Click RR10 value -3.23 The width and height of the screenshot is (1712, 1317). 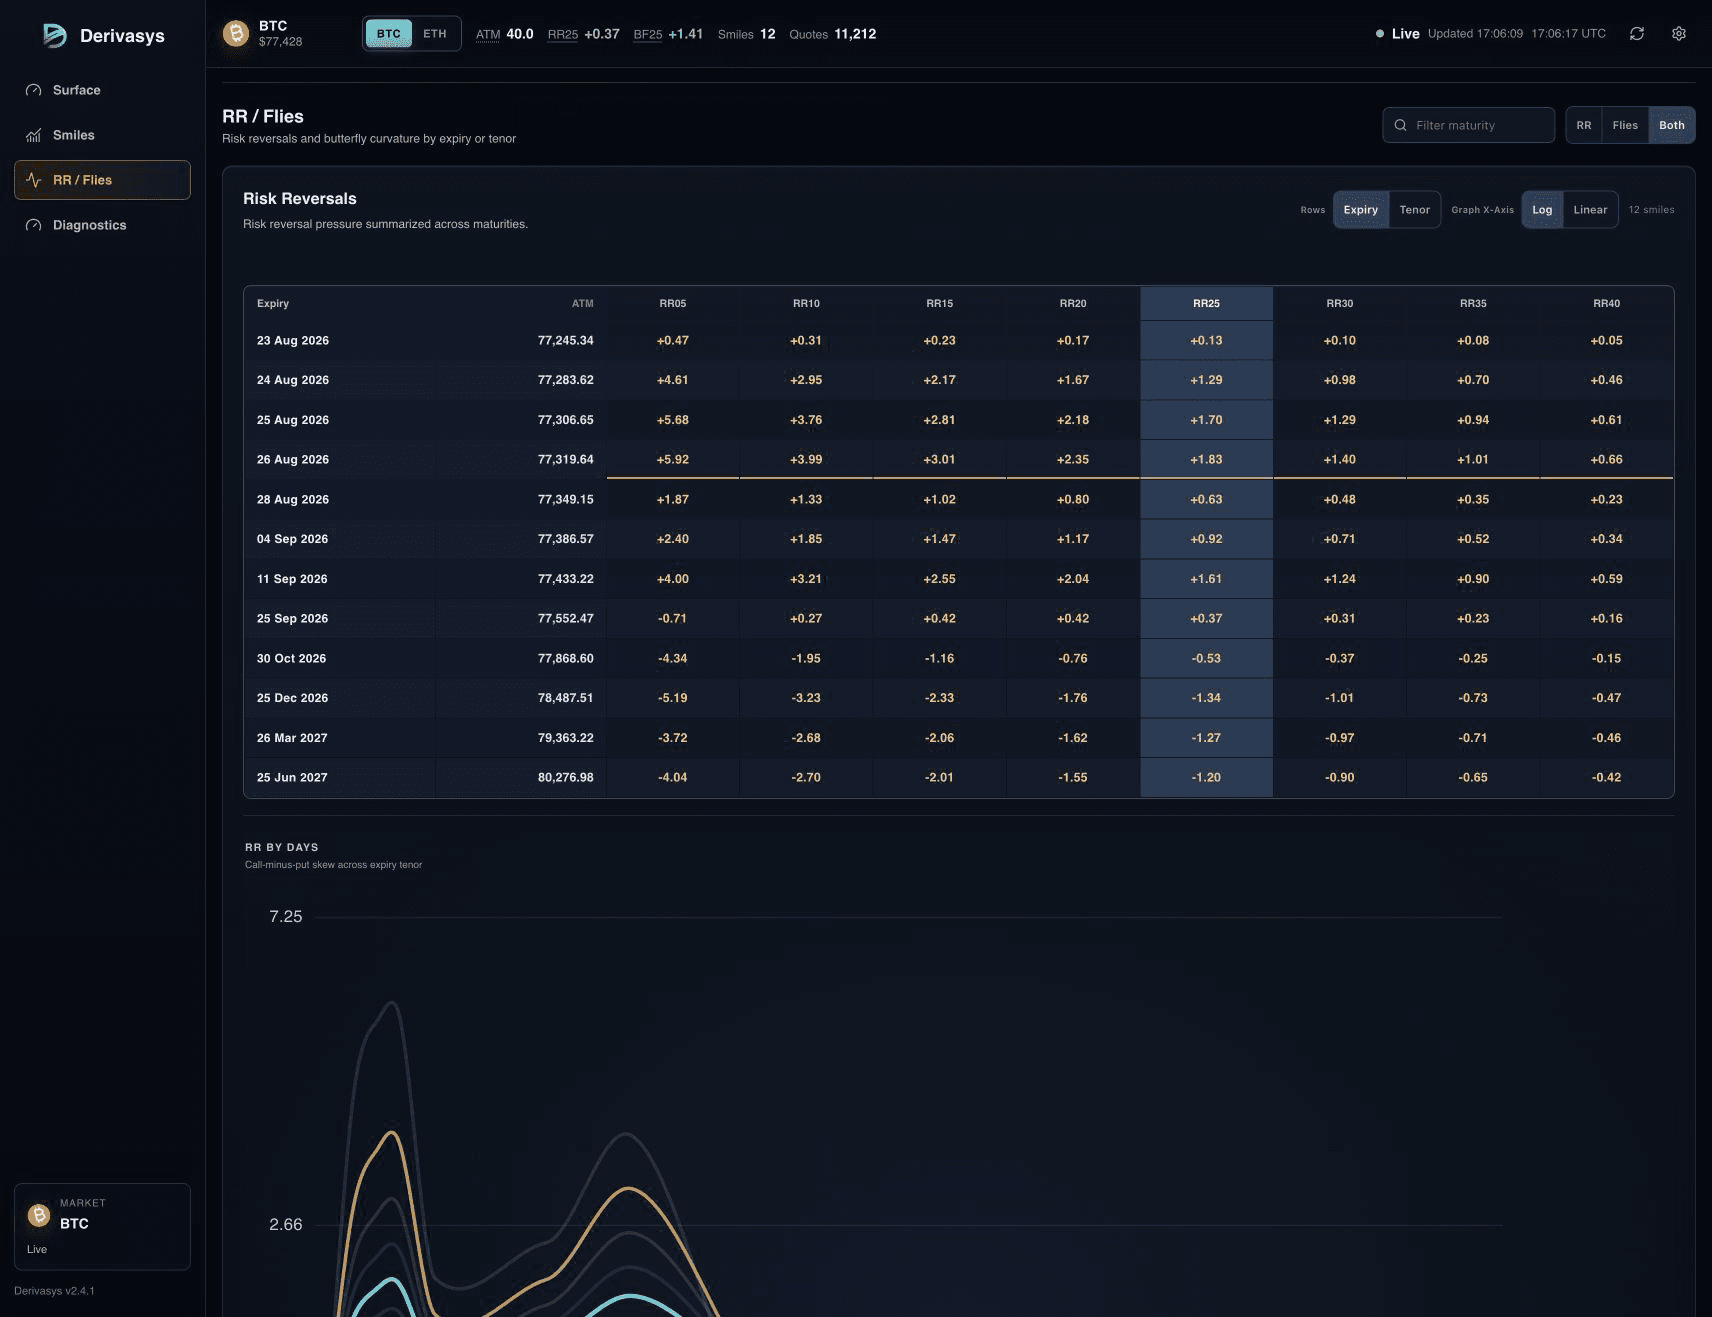806,698
